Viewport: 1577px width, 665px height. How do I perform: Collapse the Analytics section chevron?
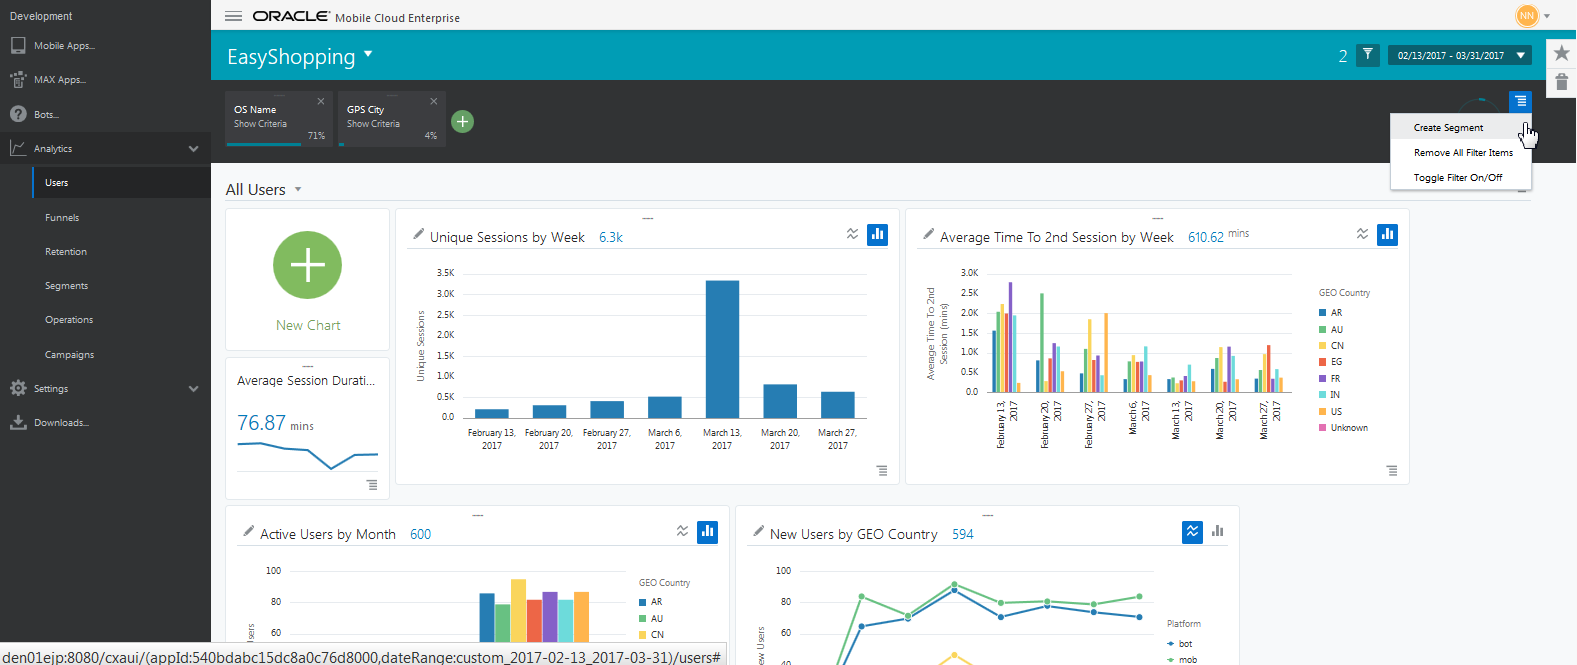coord(193,149)
